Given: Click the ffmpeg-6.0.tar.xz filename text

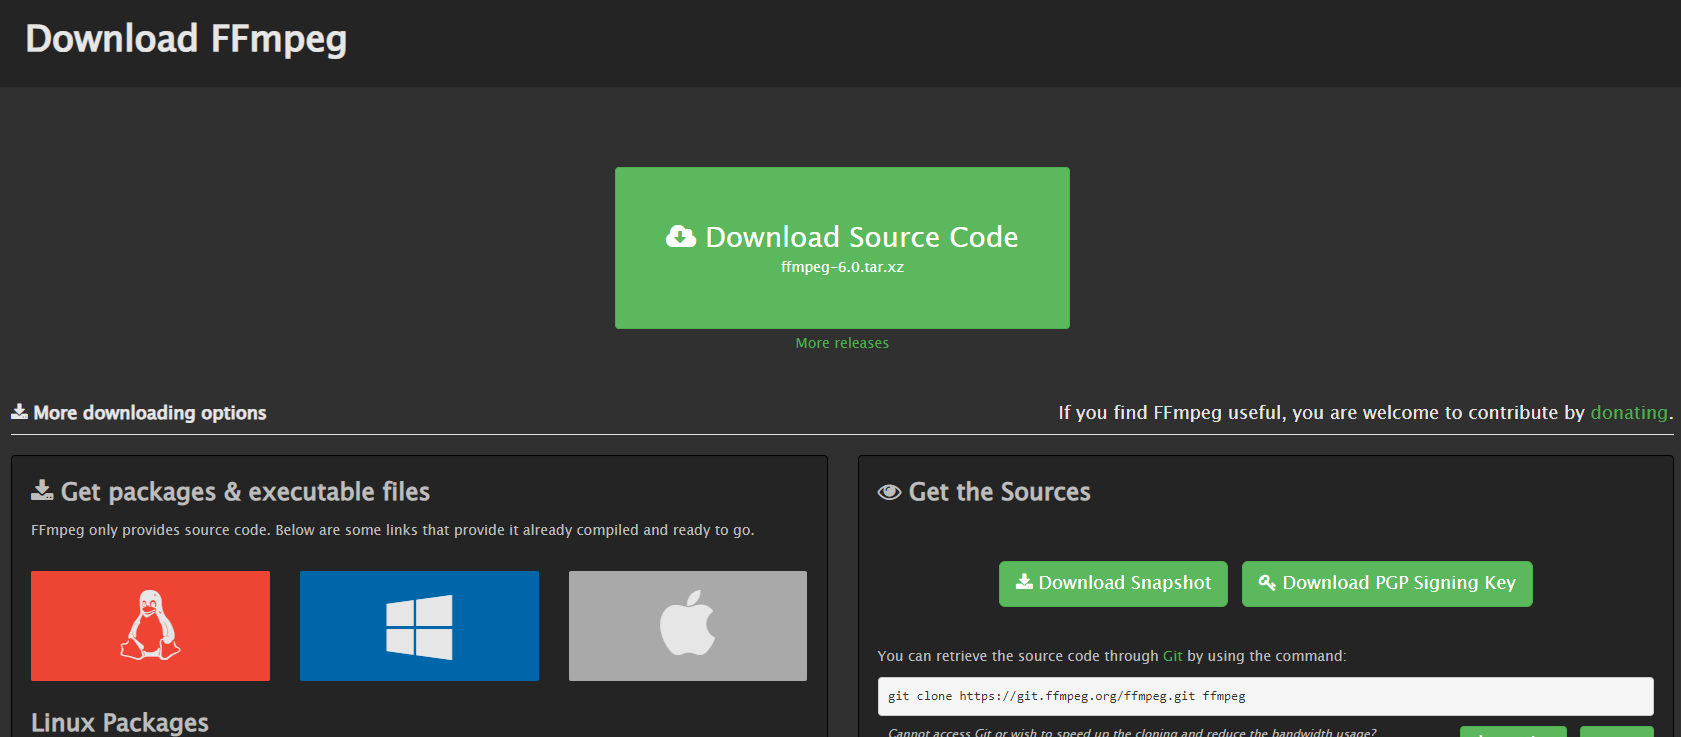Looking at the screenshot, I should 842,267.
